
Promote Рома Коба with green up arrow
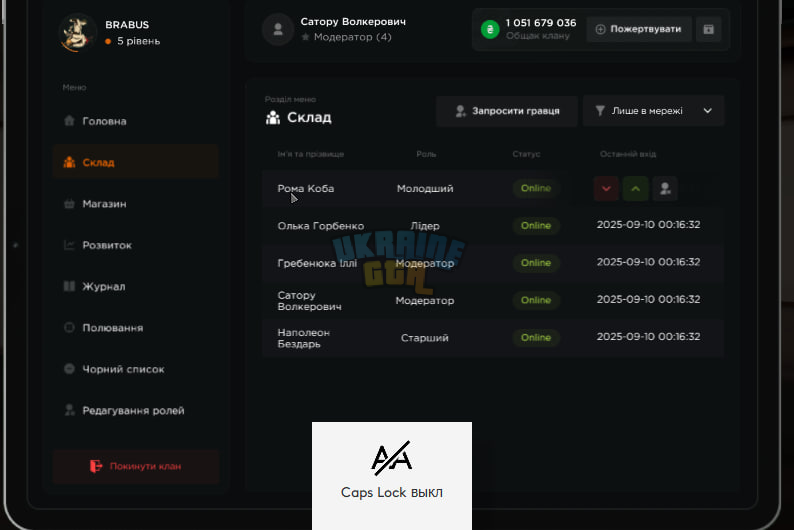pyautogui.click(x=636, y=188)
